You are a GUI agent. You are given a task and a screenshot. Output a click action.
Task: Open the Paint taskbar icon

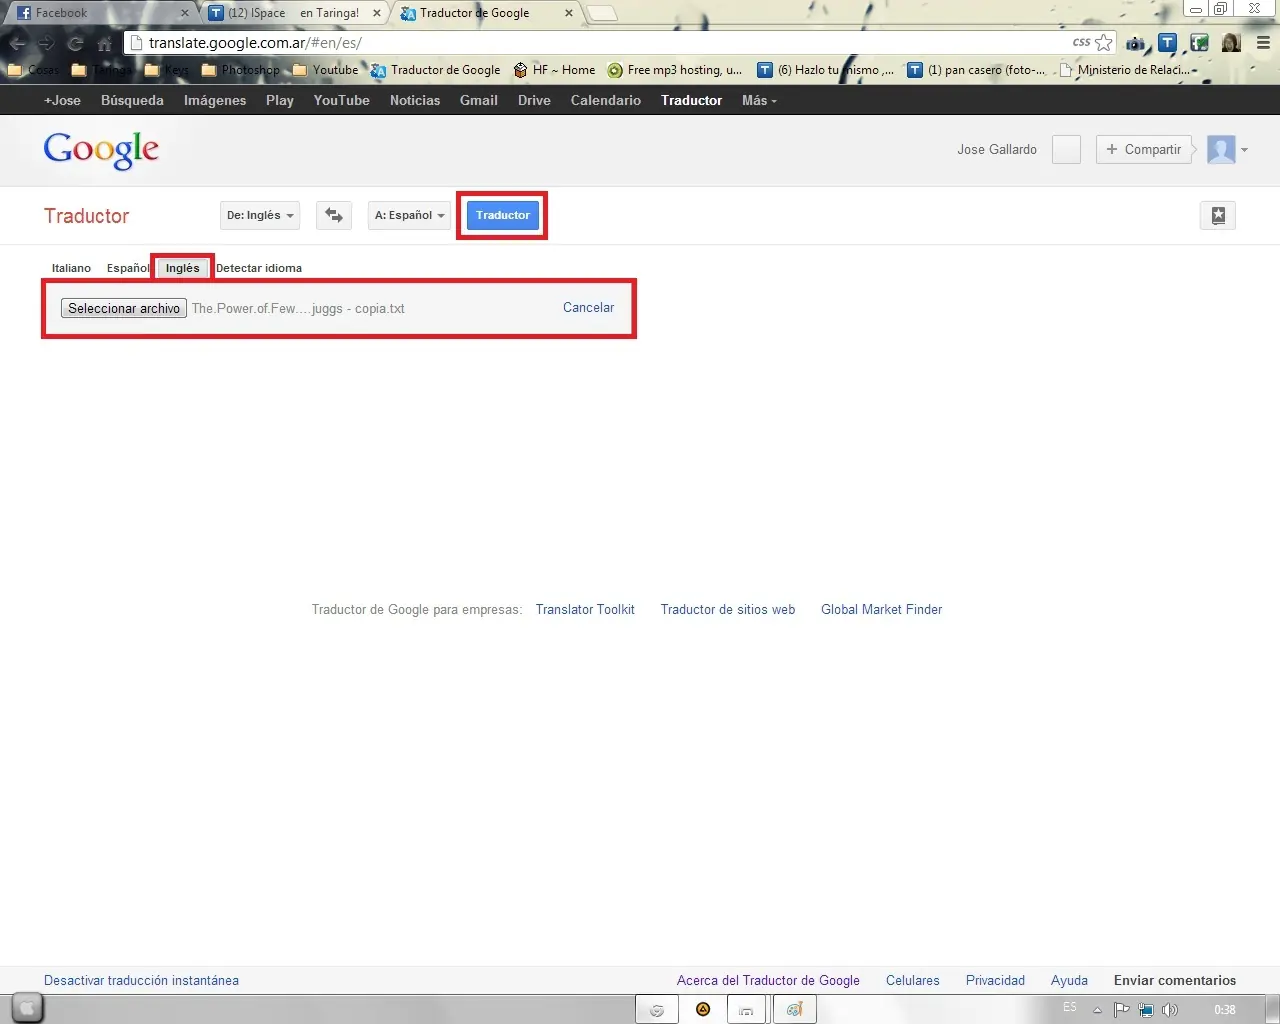[795, 1010]
